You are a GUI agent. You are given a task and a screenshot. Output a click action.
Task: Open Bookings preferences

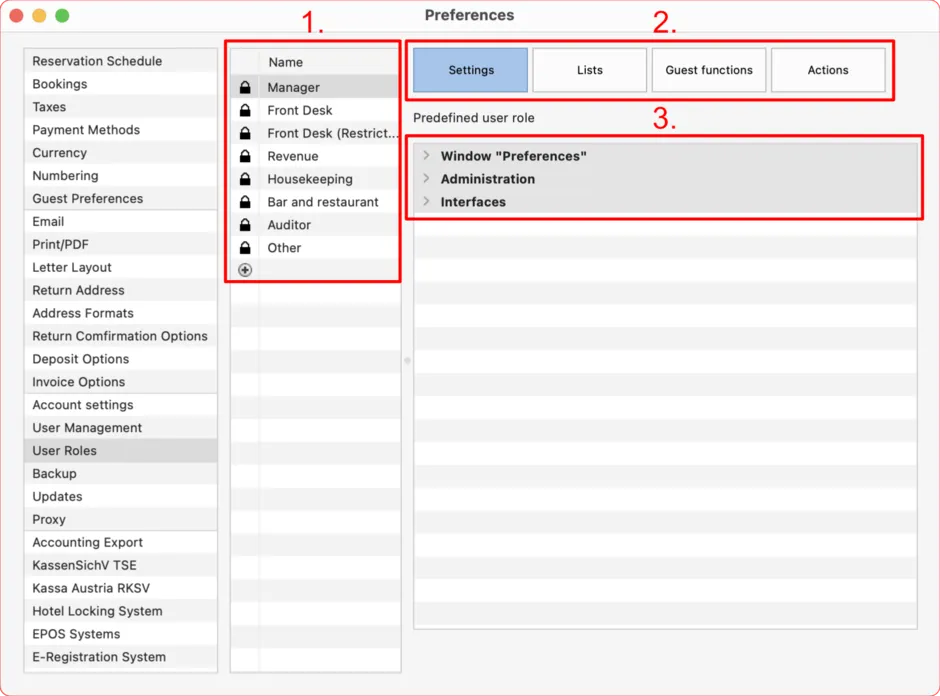point(120,84)
